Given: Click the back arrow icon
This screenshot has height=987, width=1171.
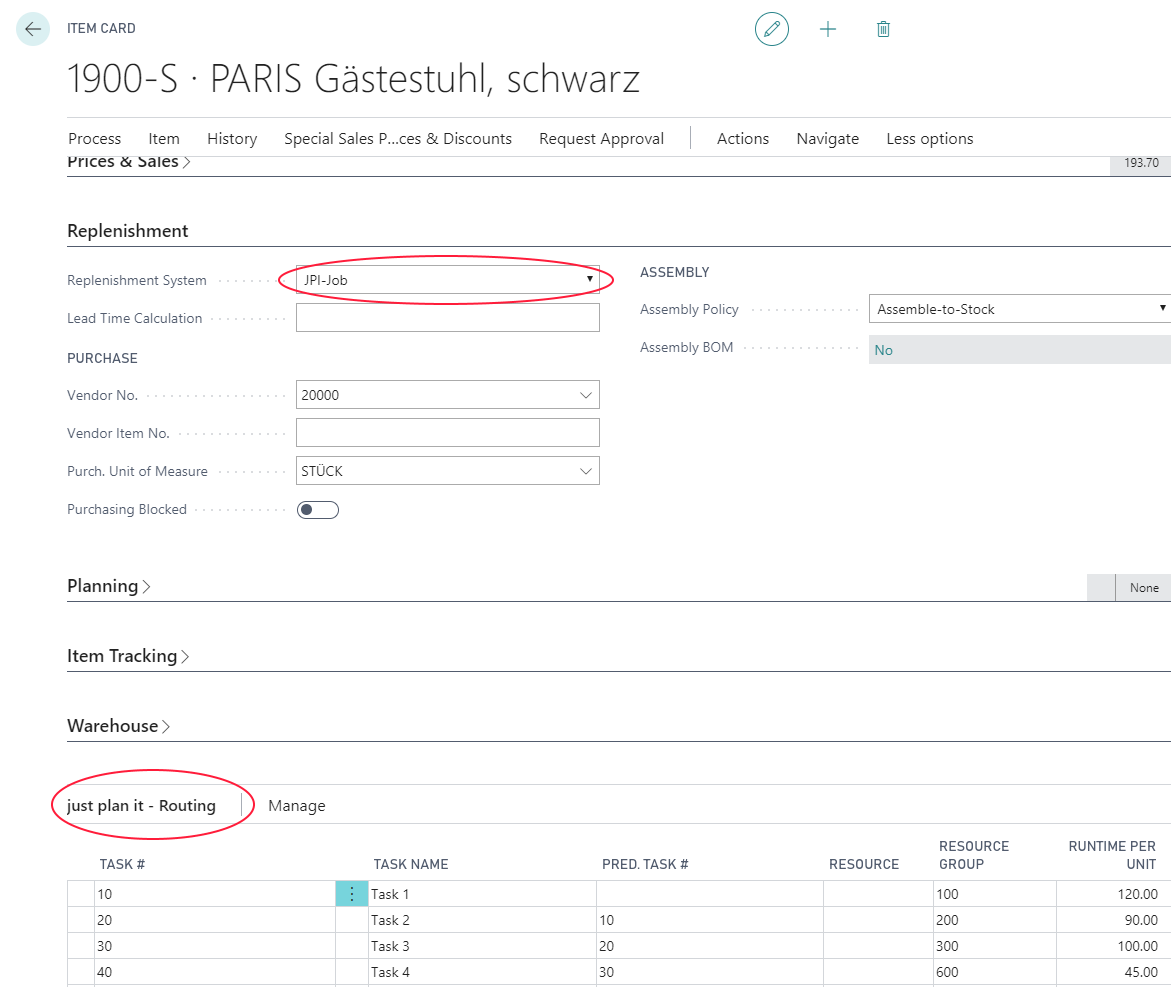Looking at the screenshot, I should pos(33,29).
